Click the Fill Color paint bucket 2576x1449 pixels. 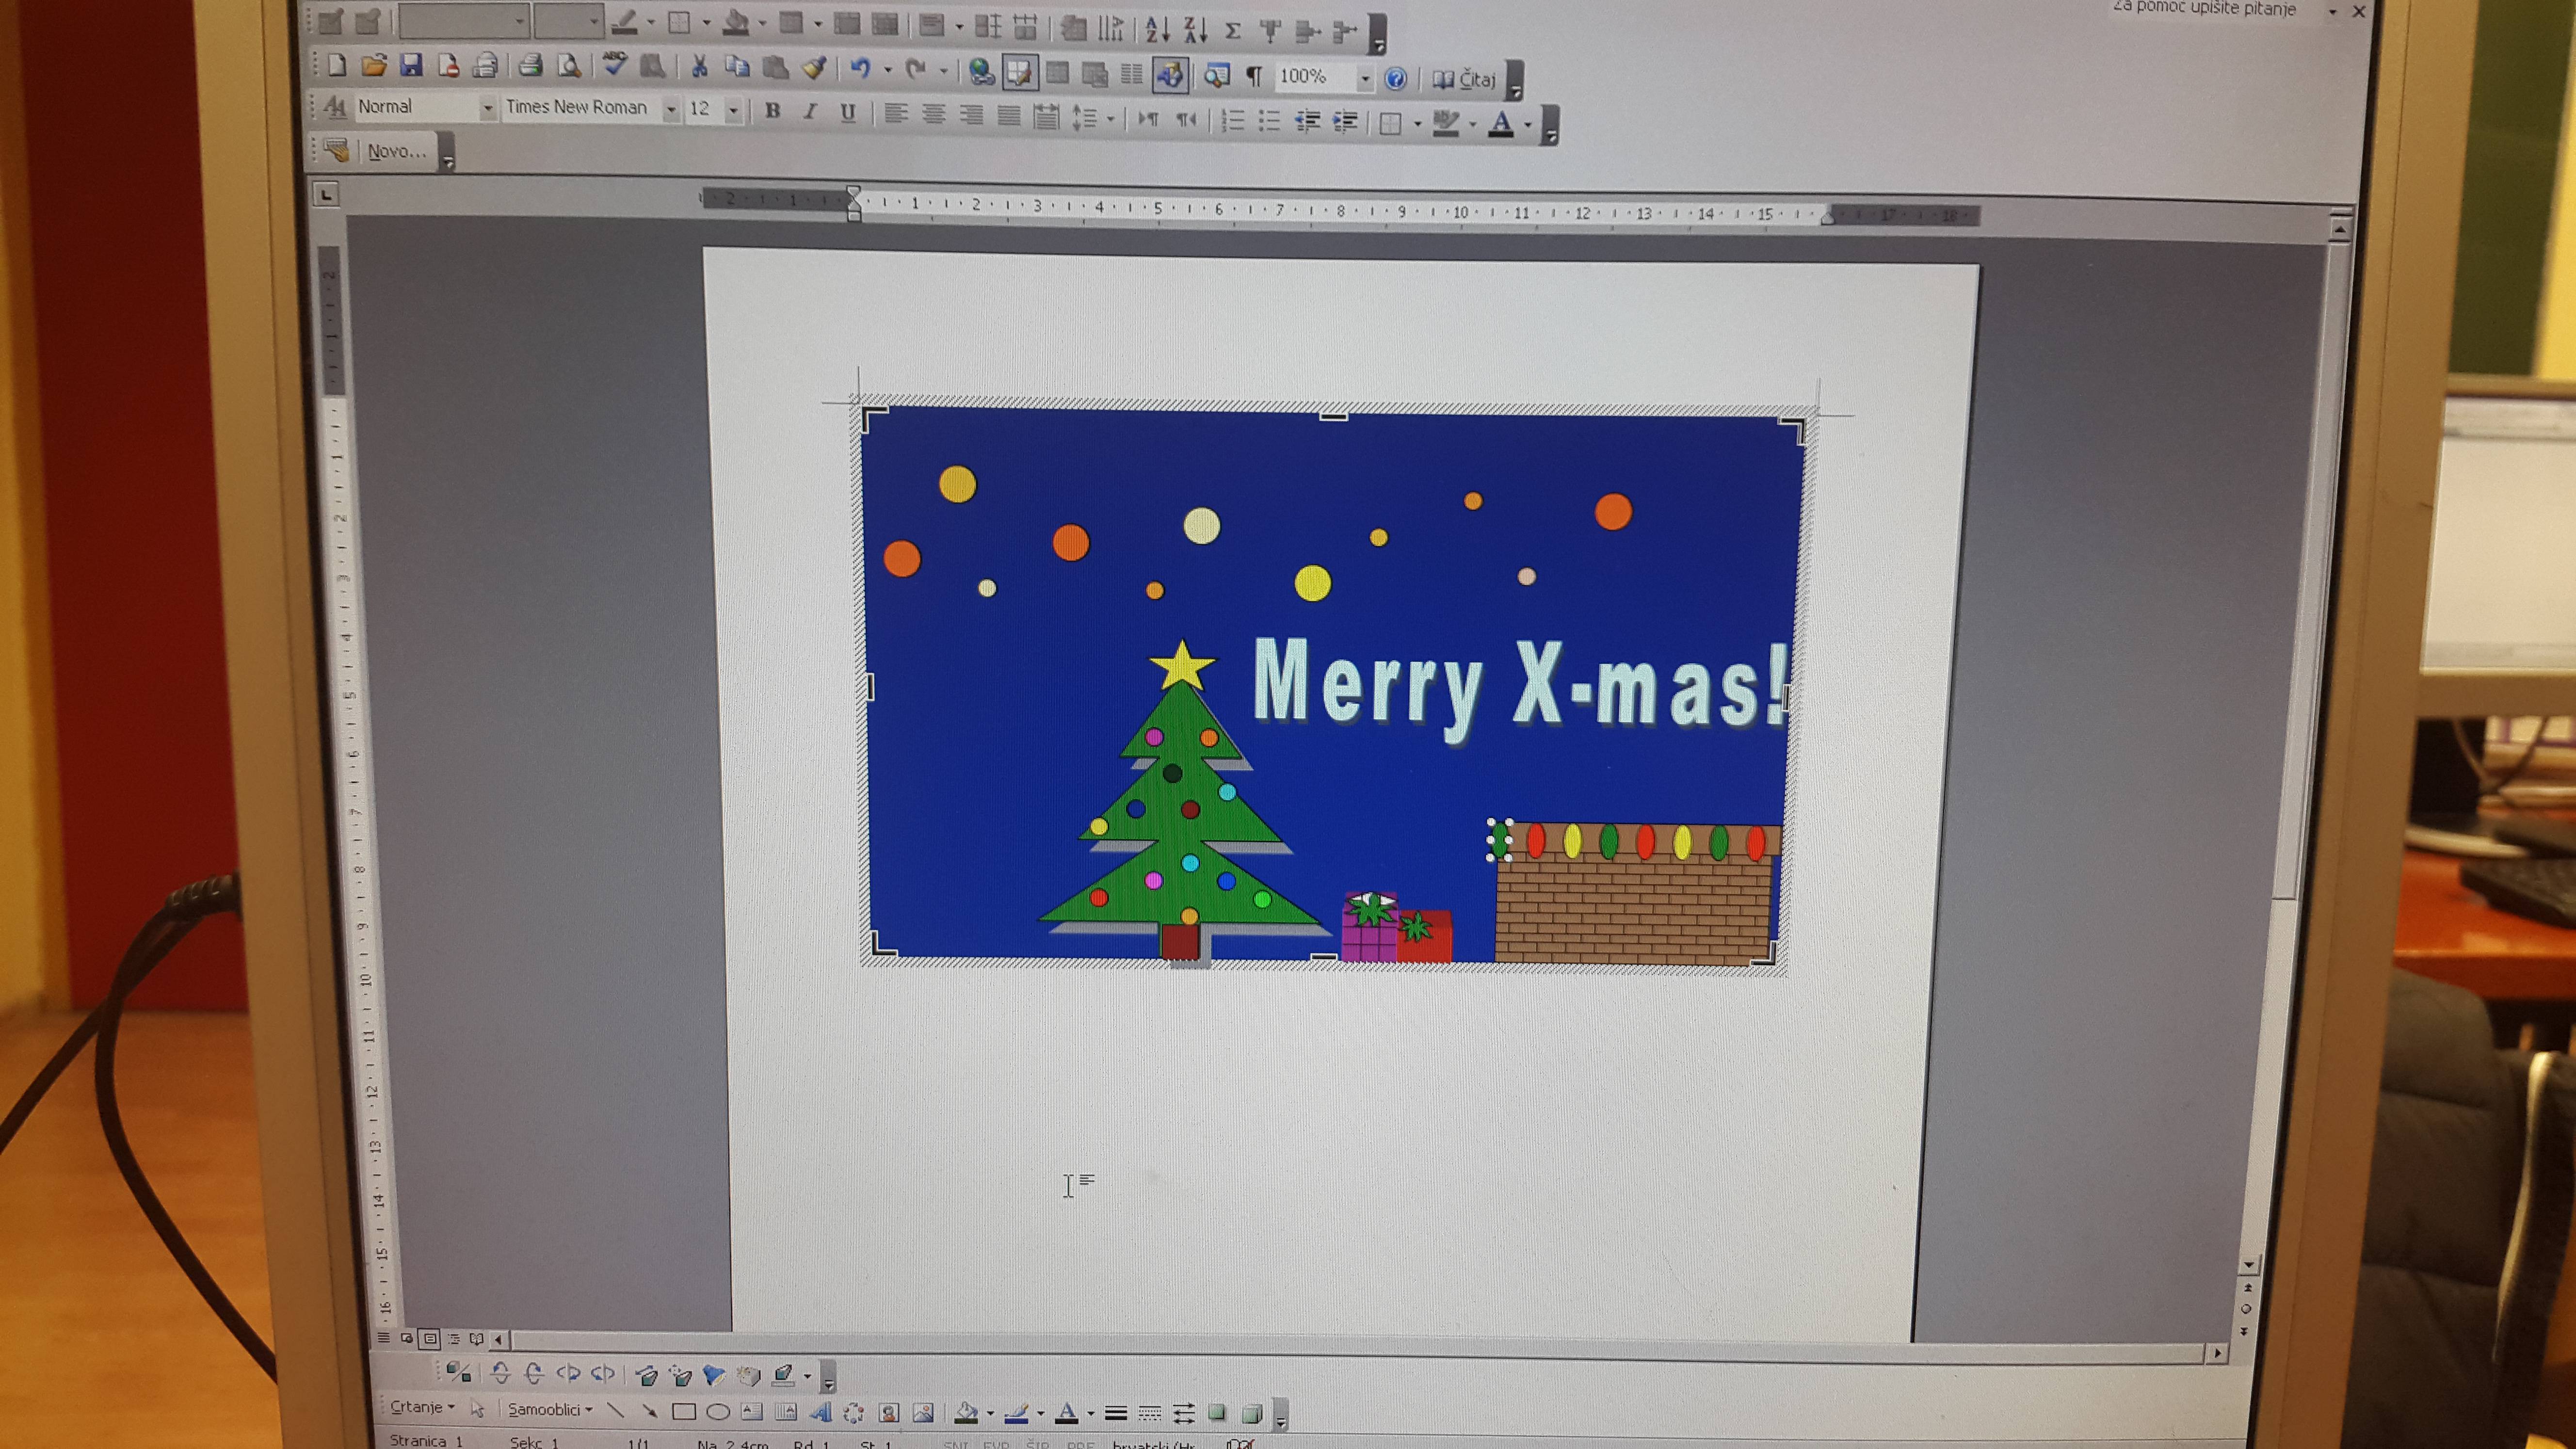[x=966, y=1413]
